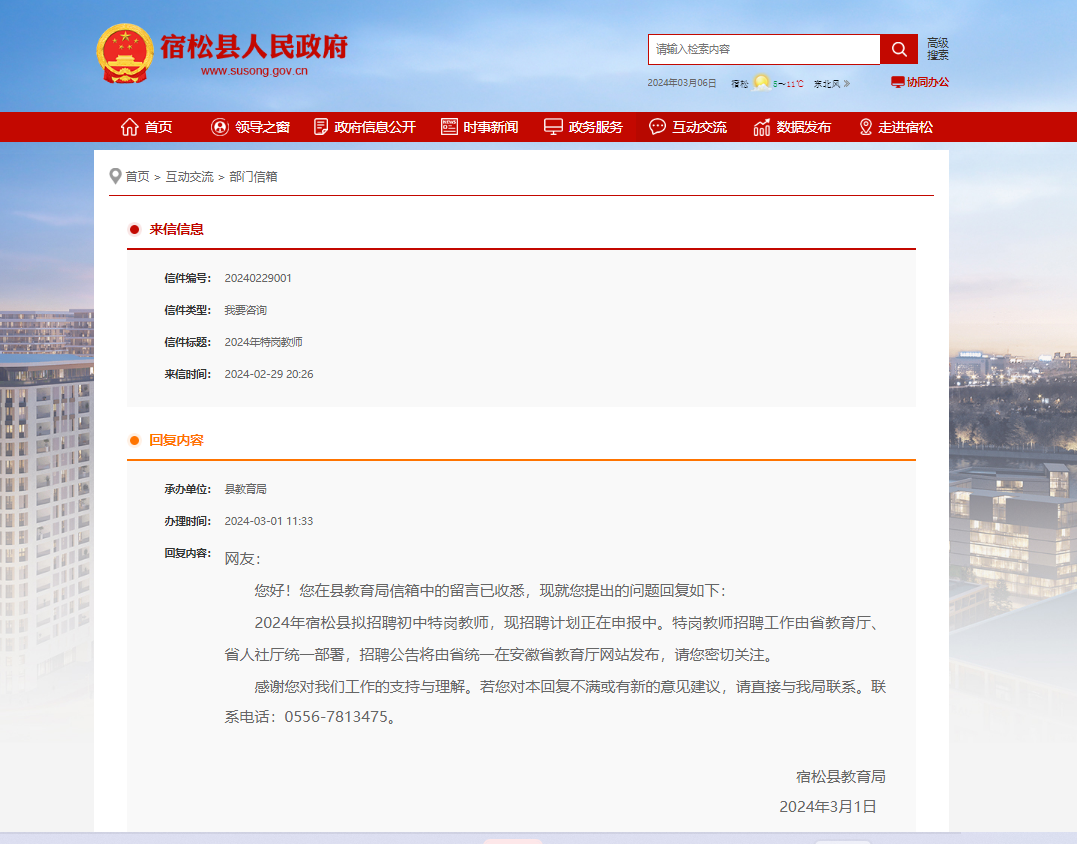Click the 走进宿松 location pin icon
Image resolution: width=1077 pixels, height=844 pixels.
866,127
